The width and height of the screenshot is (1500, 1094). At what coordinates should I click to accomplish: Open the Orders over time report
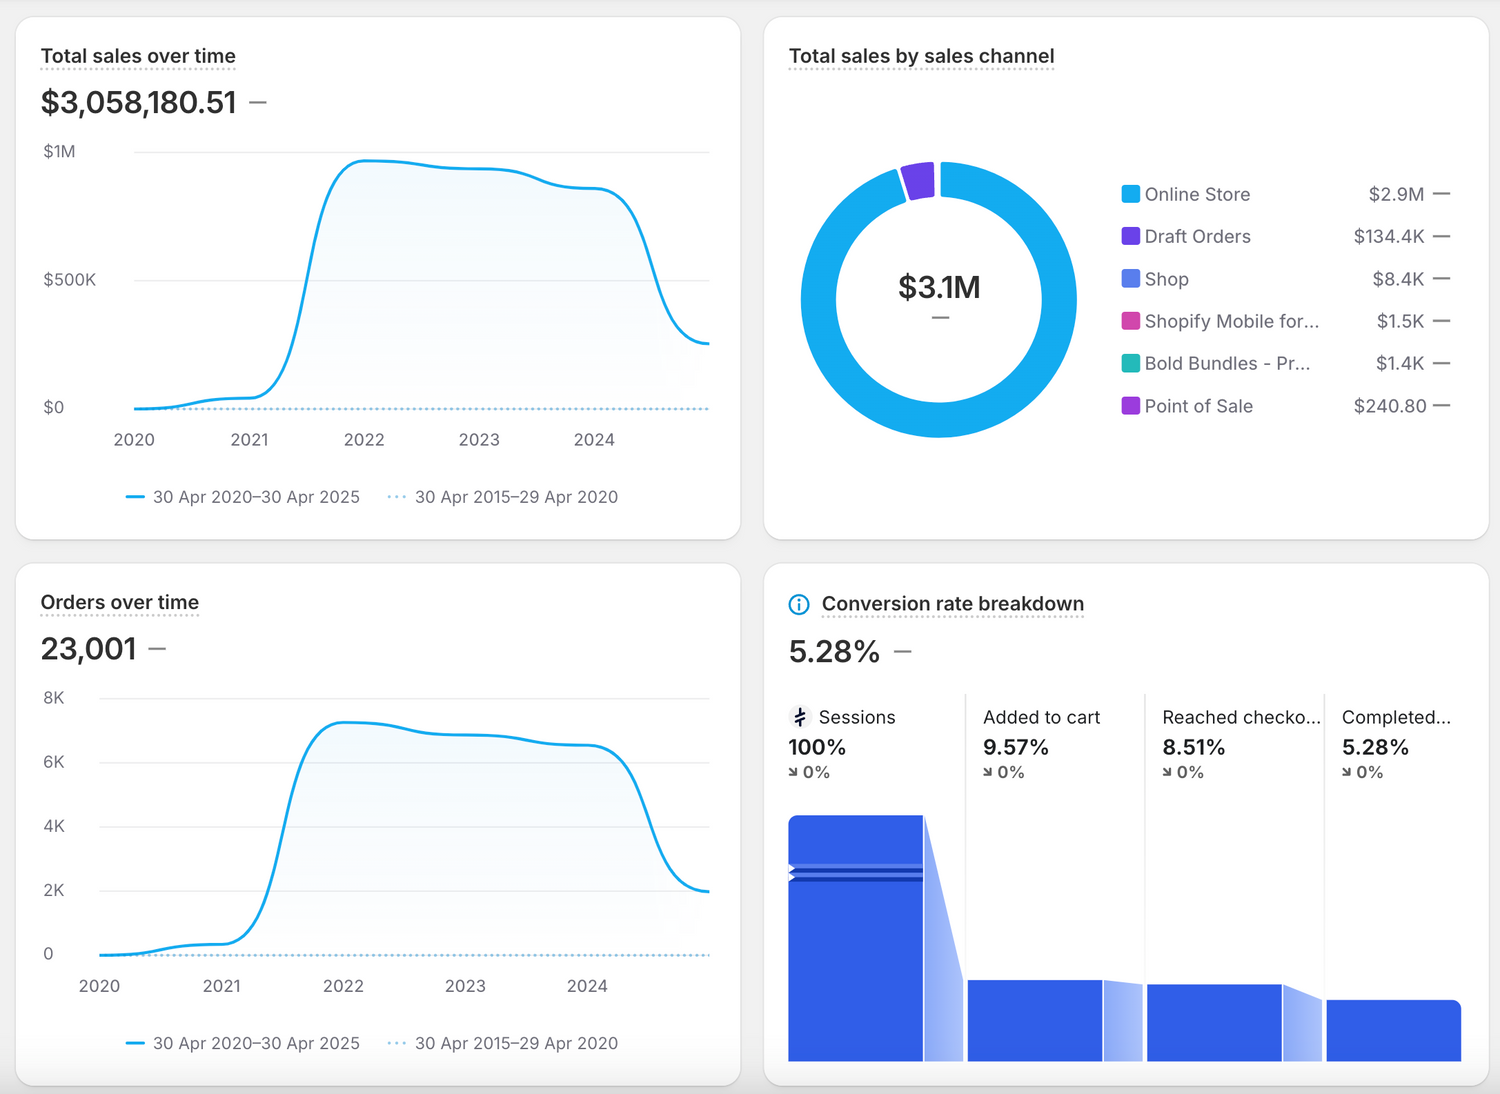[119, 602]
